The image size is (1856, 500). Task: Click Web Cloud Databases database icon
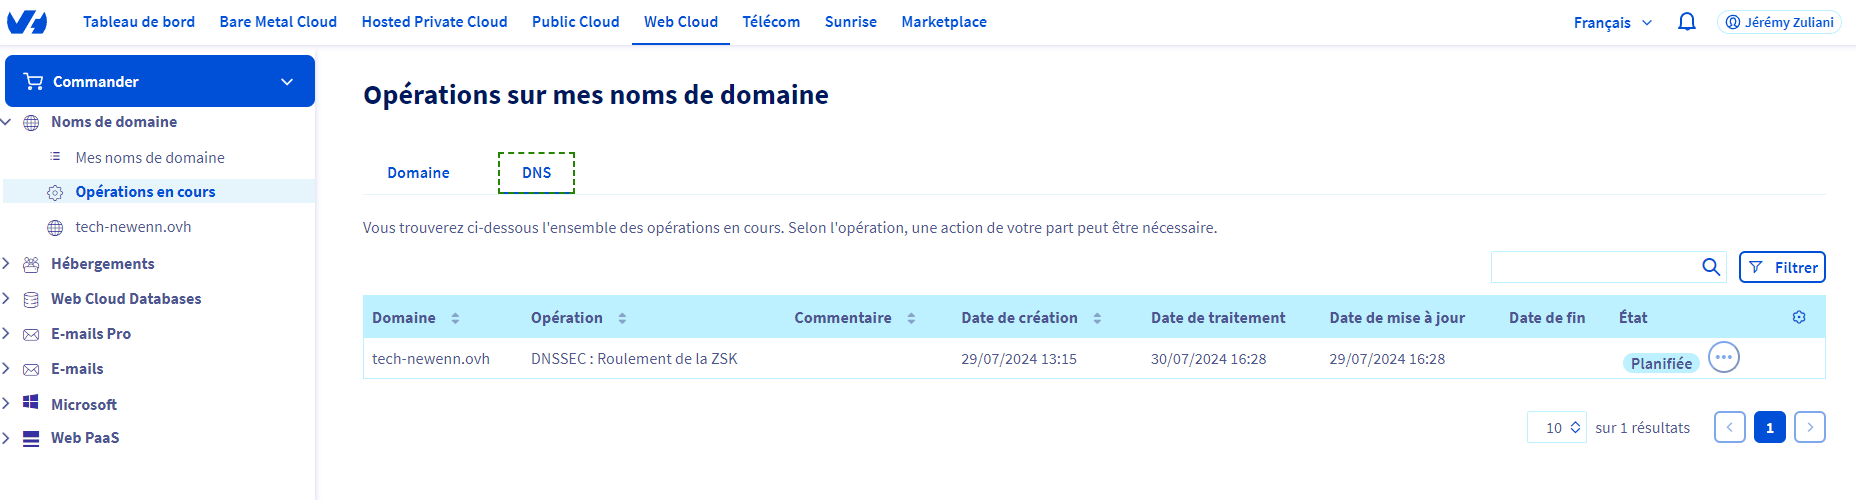coord(31,299)
